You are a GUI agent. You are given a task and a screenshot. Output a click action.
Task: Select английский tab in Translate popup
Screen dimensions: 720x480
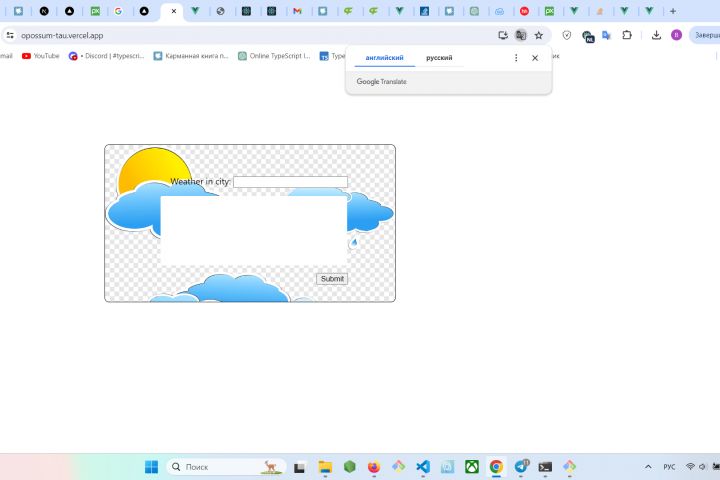[384, 58]
